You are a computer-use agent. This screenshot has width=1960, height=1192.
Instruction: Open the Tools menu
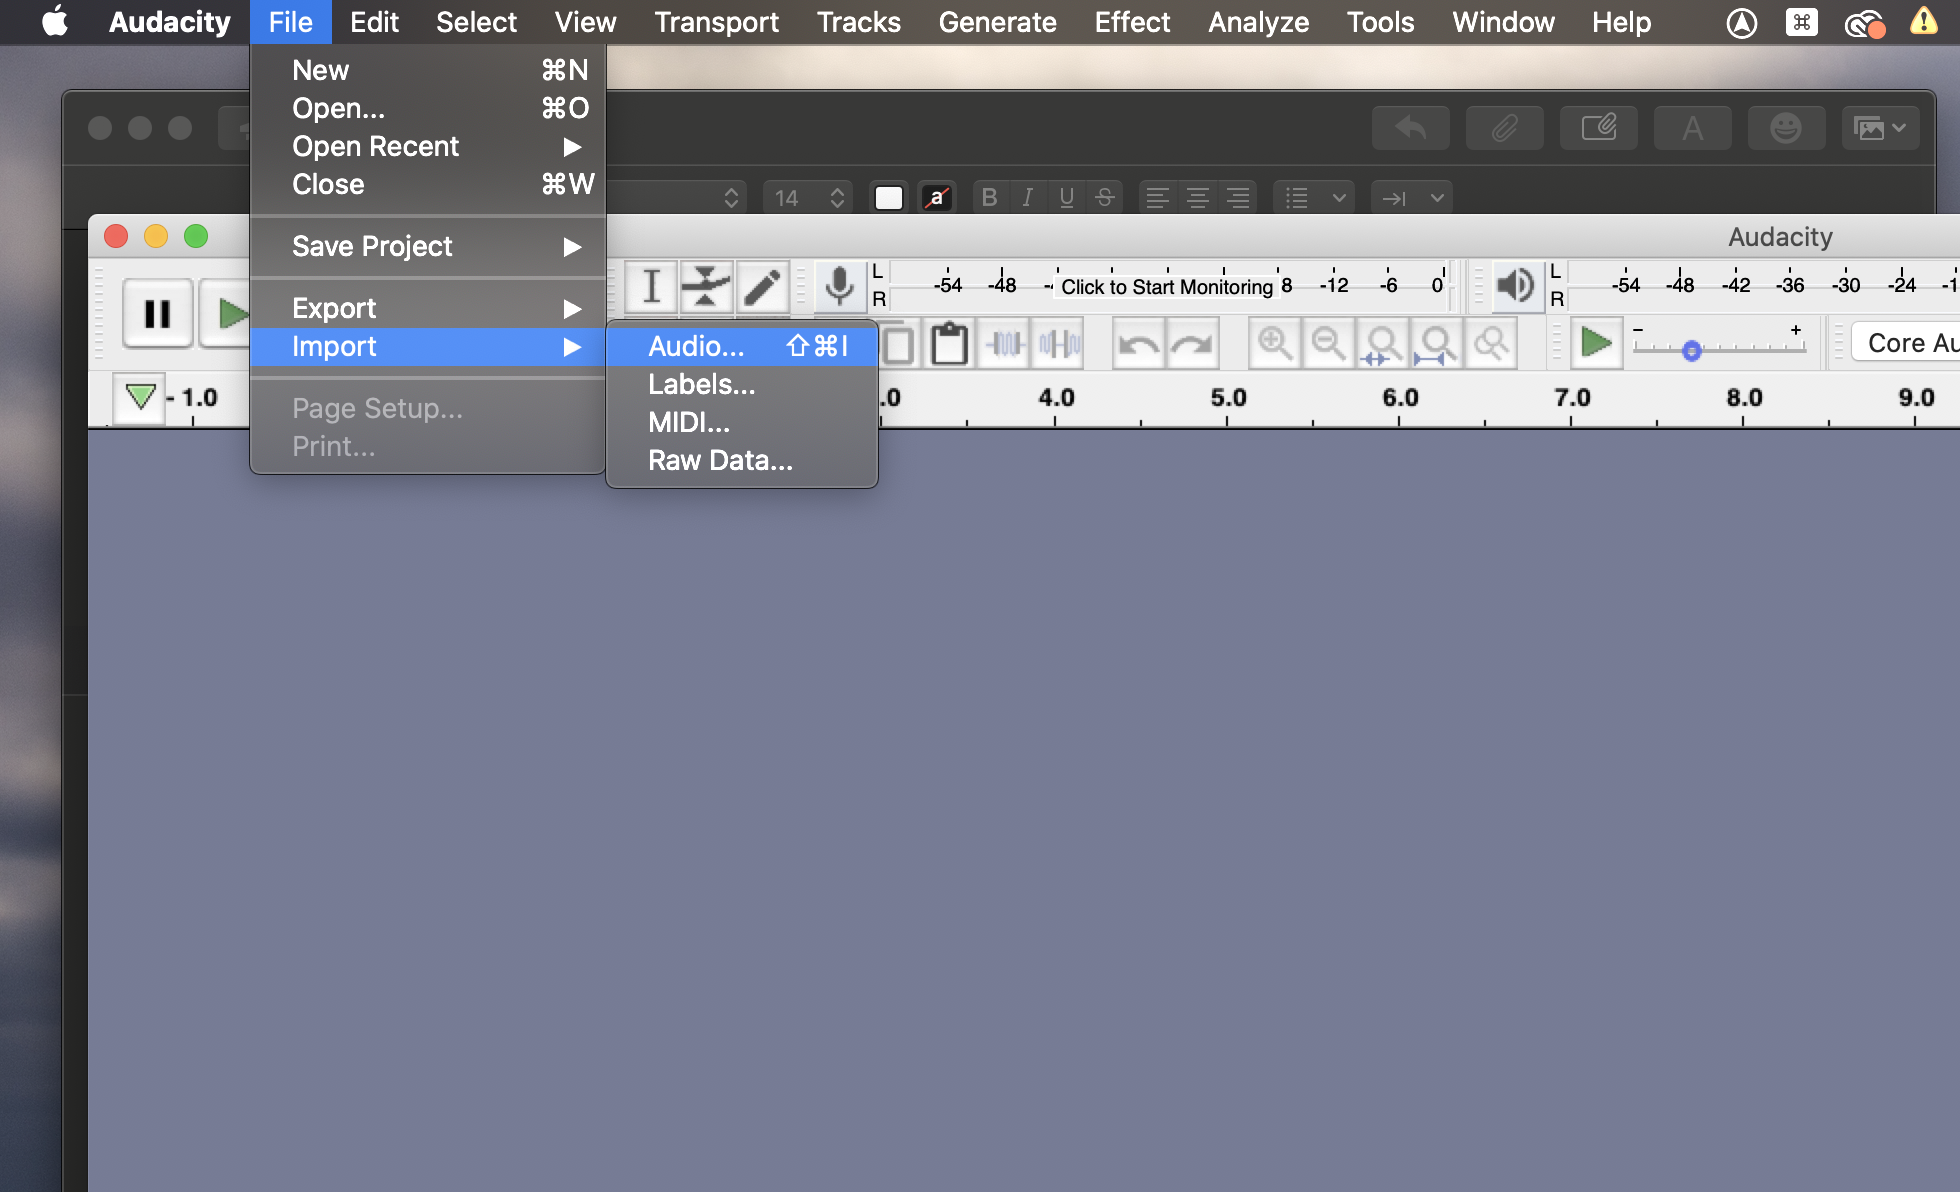(1380, 22)
